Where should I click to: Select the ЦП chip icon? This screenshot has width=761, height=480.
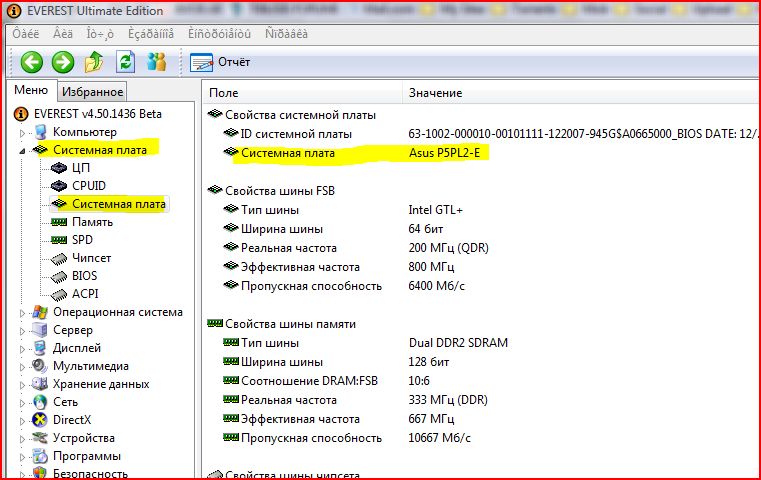tap(59, 168)
